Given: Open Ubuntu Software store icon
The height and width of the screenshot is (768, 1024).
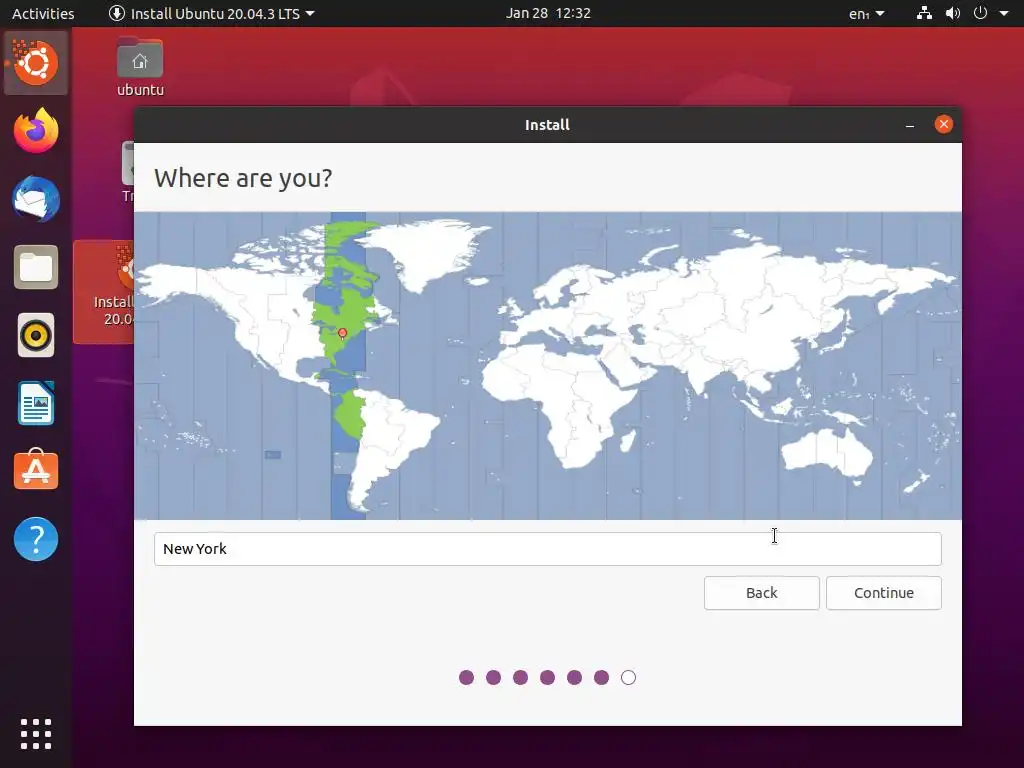Looking at the screenshot, I should point(36,470).
